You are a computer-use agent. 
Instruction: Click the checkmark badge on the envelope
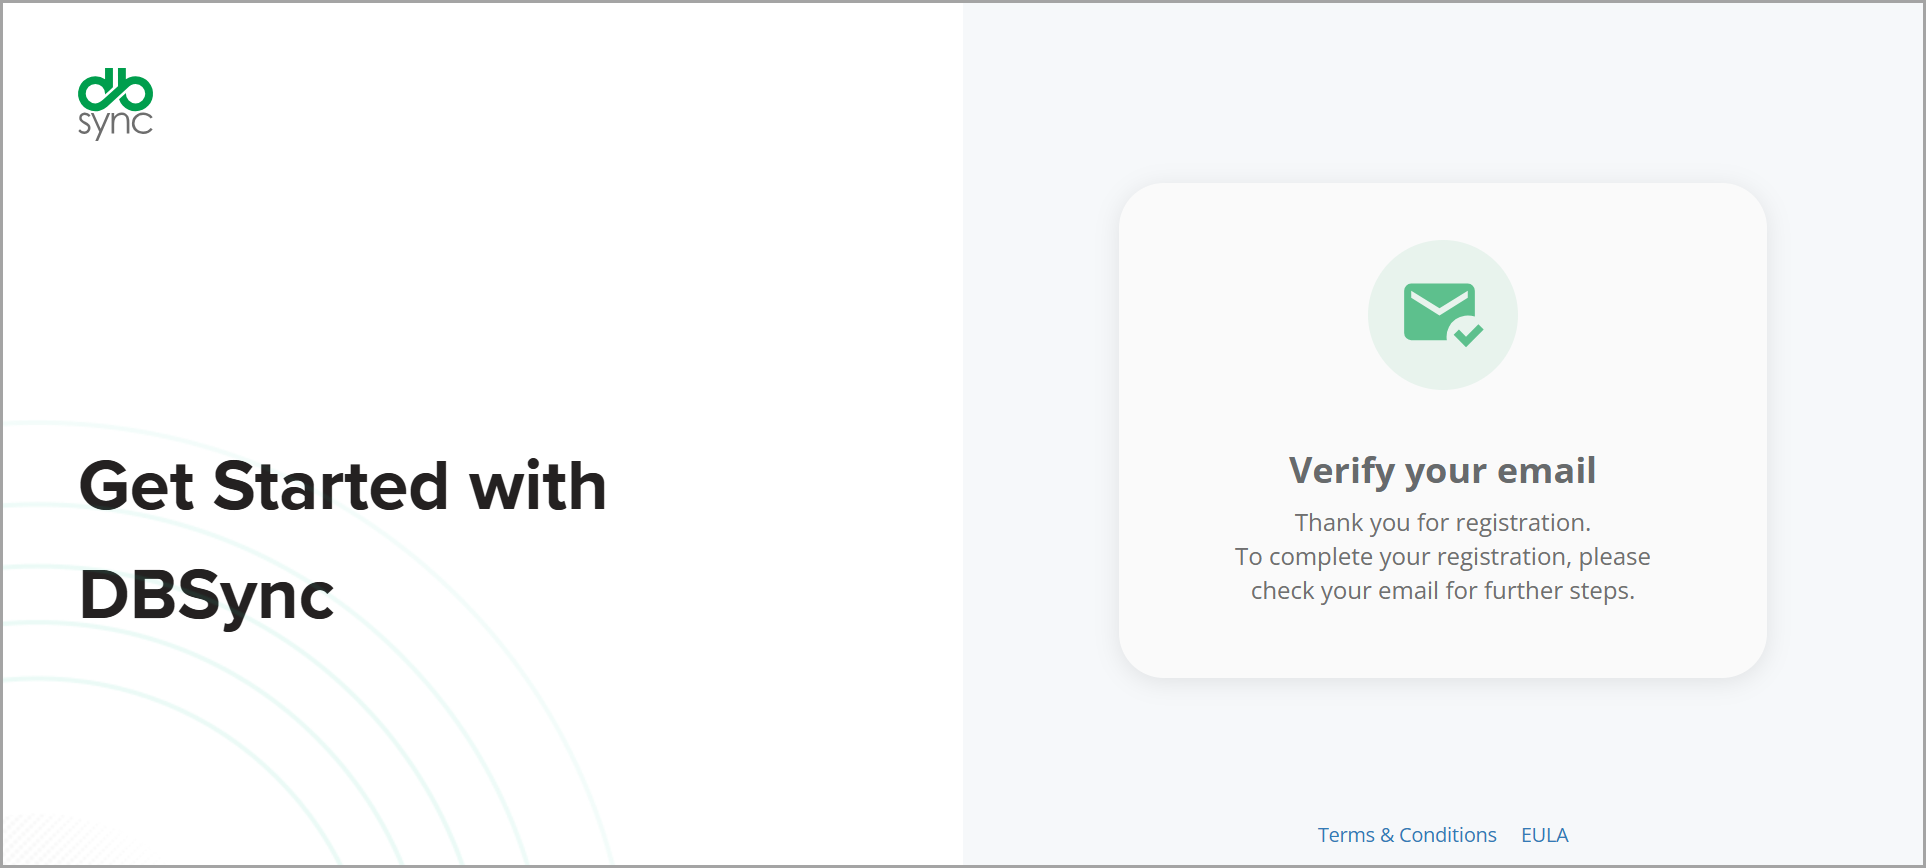pyautogui.click(x=1468, y=333)
